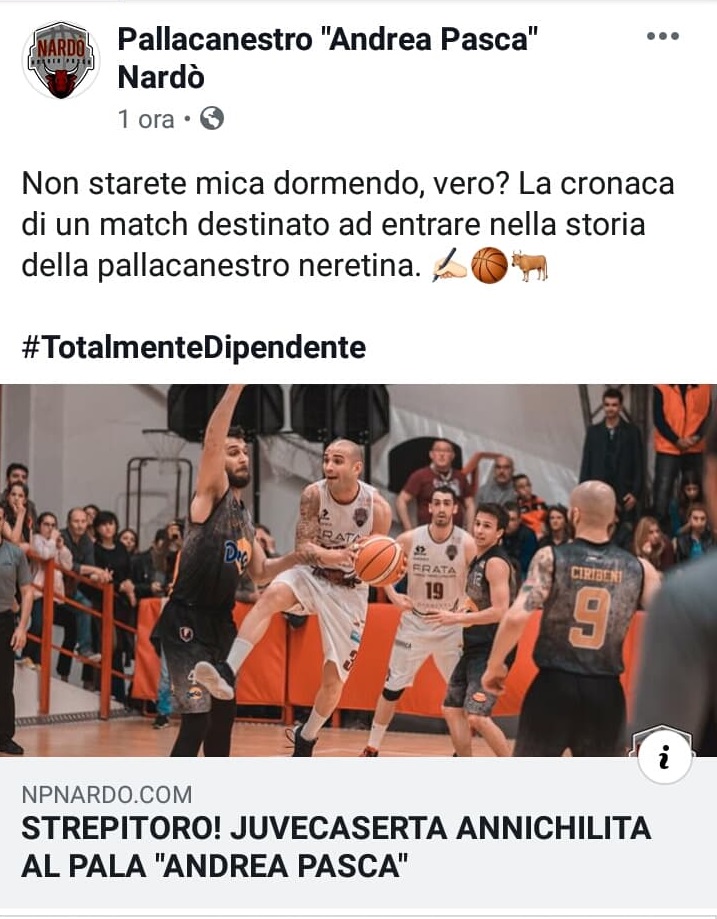Open the NPNARDO.COM source domain link

point(107,795)
